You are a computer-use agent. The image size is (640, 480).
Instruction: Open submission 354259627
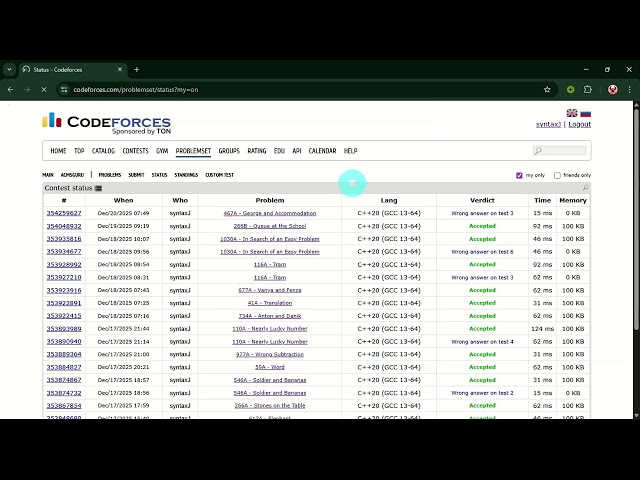[64, 213]
